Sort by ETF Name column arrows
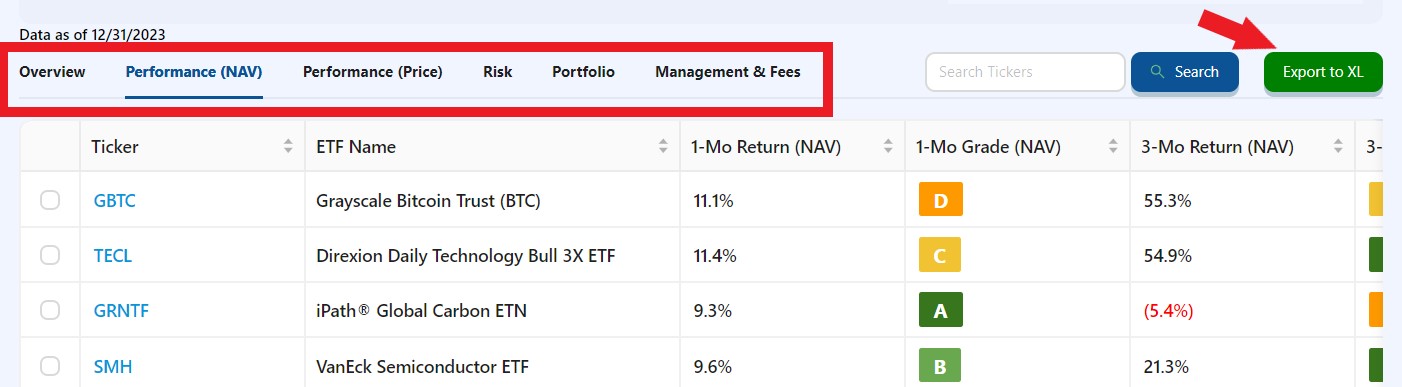1402x387 pixels. pos(663,147)
